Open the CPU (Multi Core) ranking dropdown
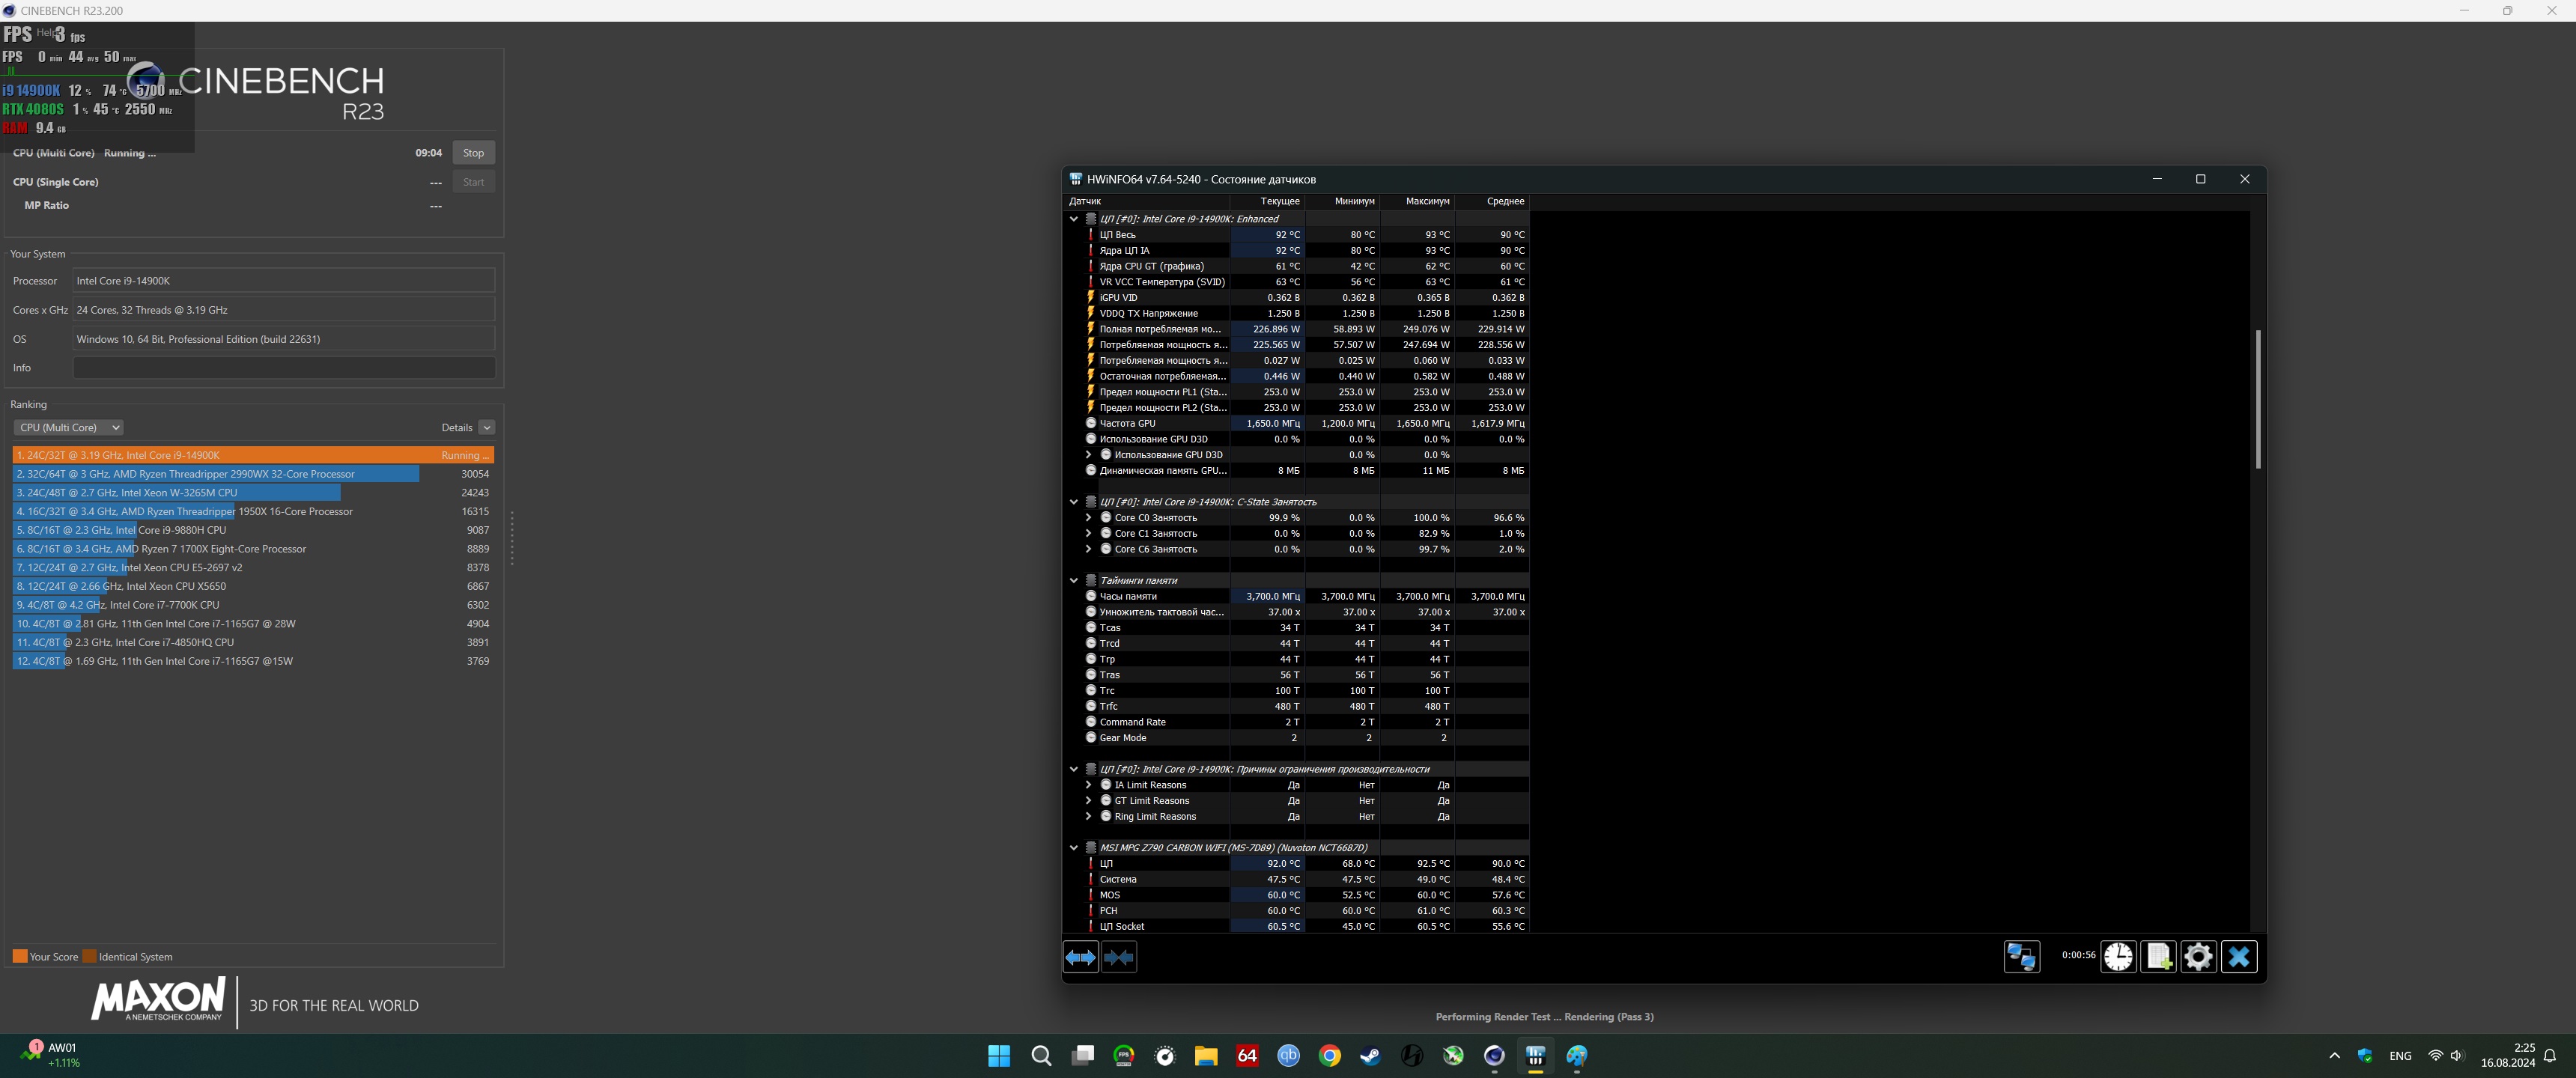 coord(68,427)
